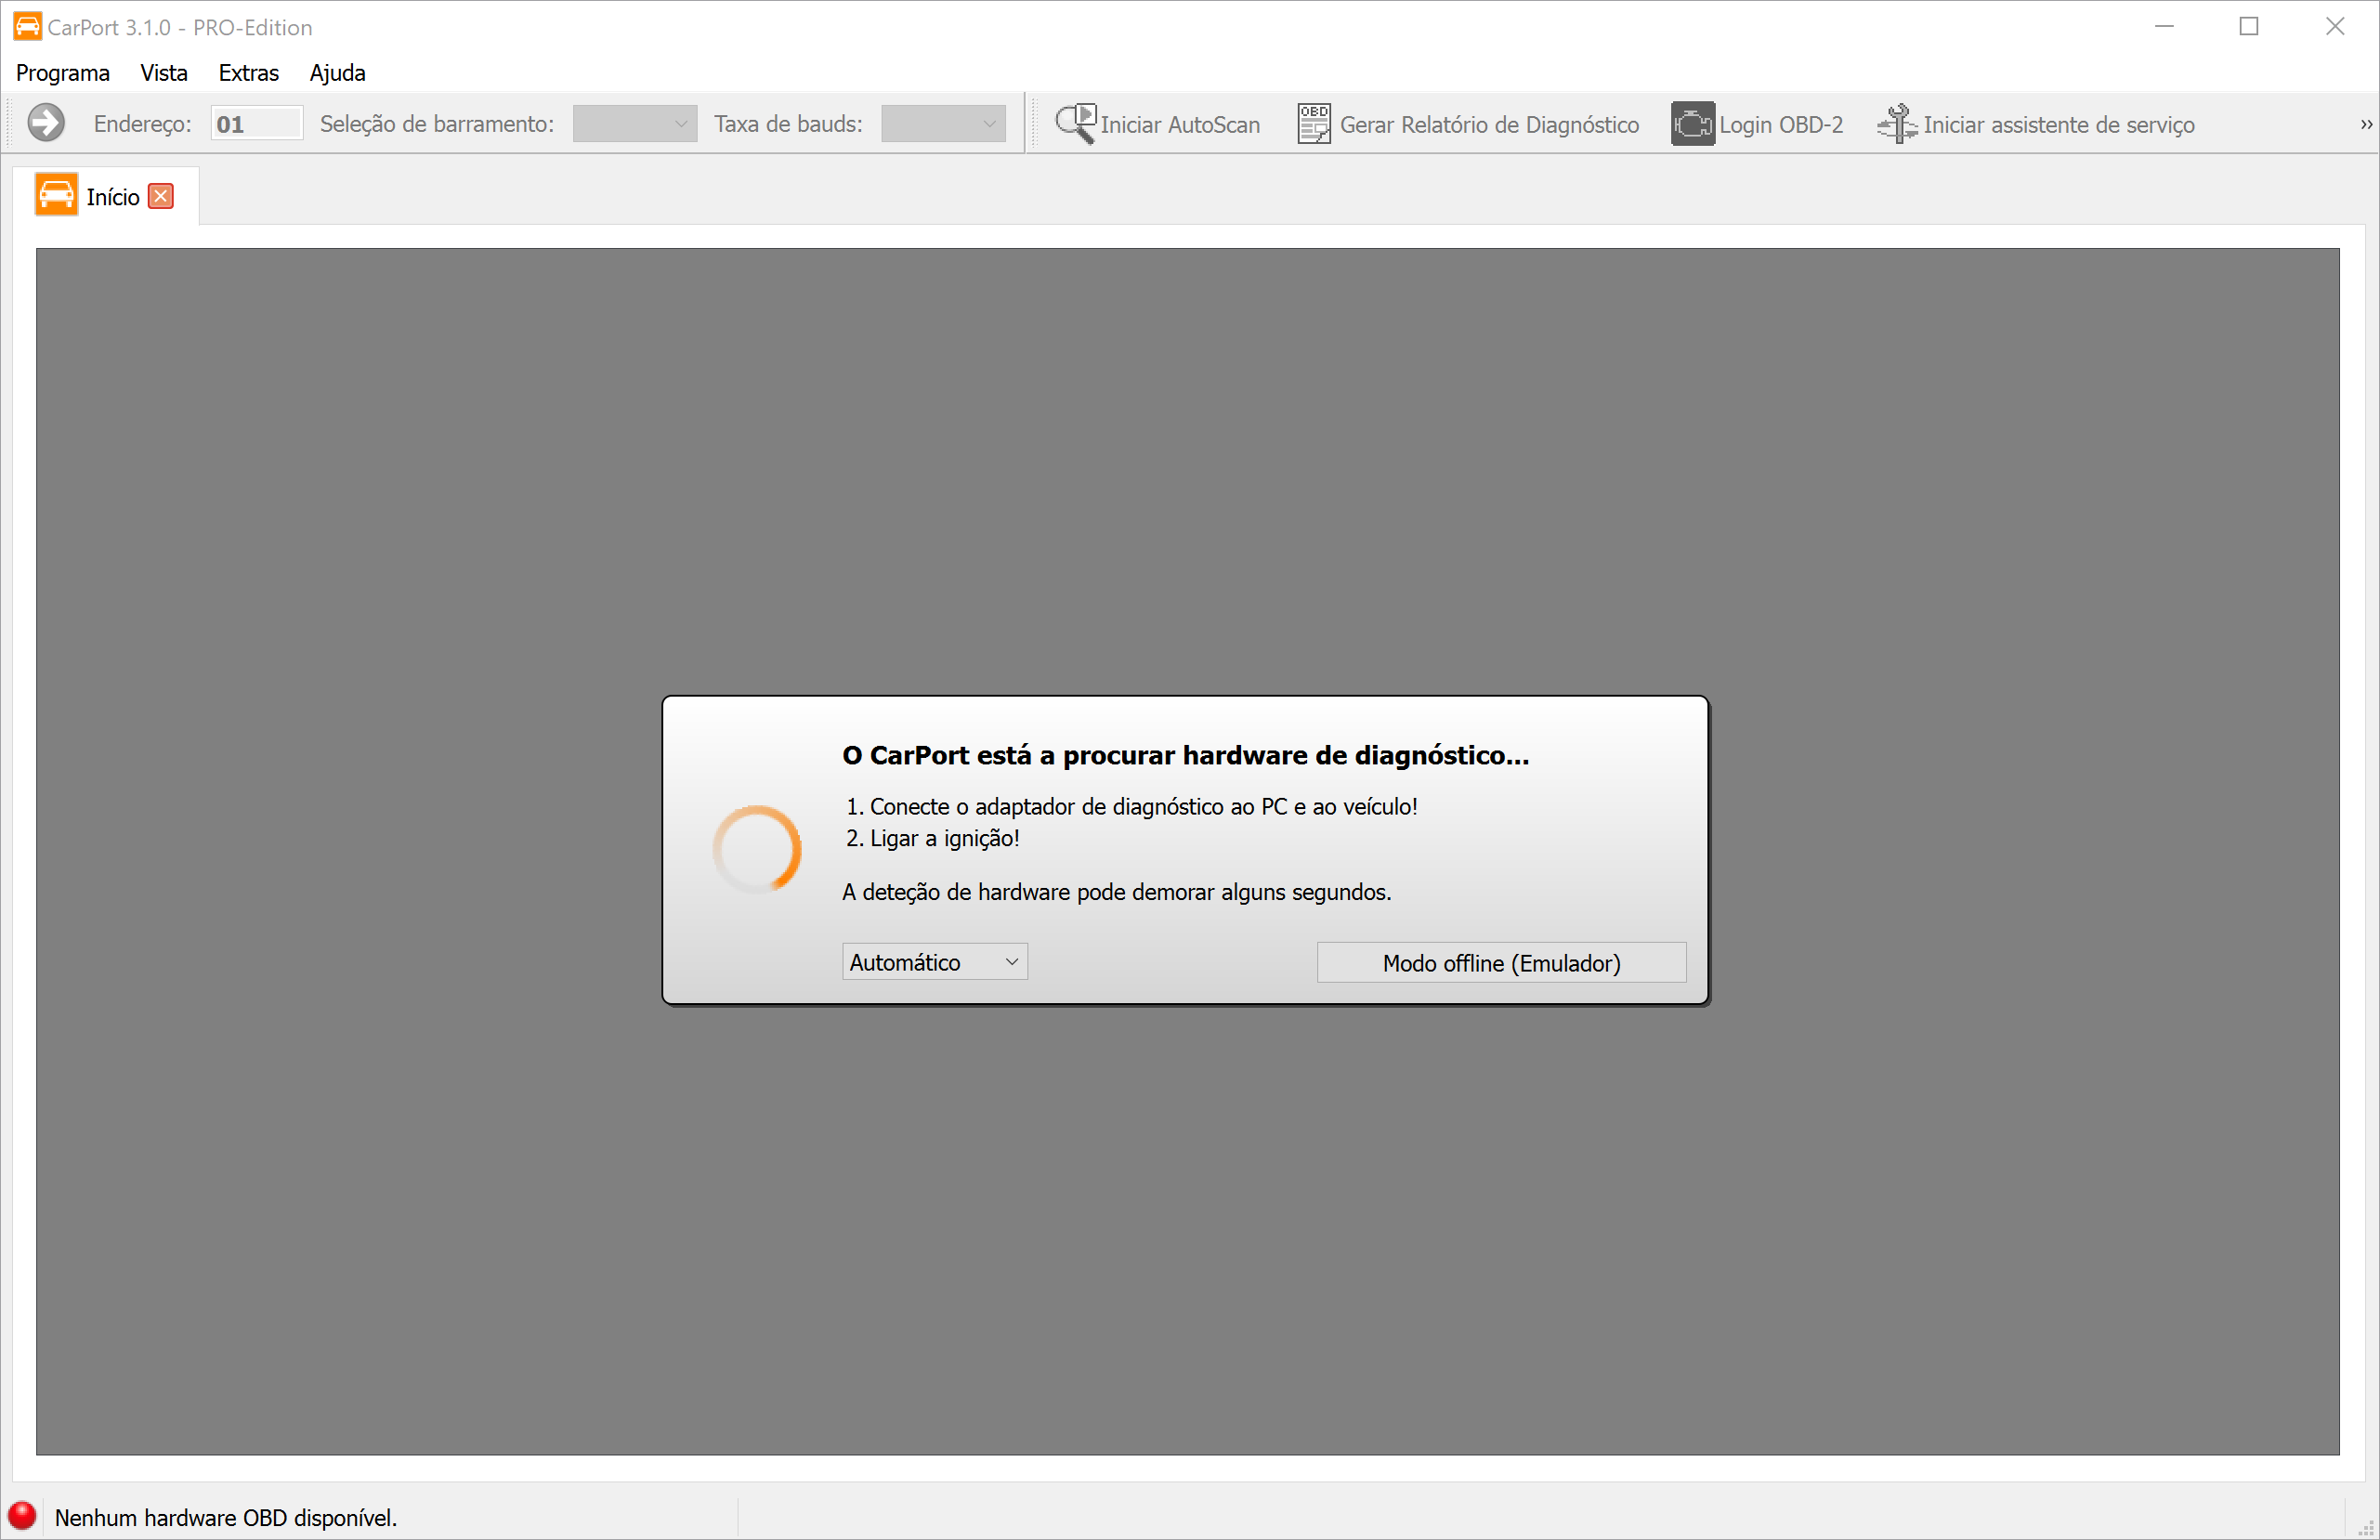Click the car icon on Início tab

coord(56,194)
